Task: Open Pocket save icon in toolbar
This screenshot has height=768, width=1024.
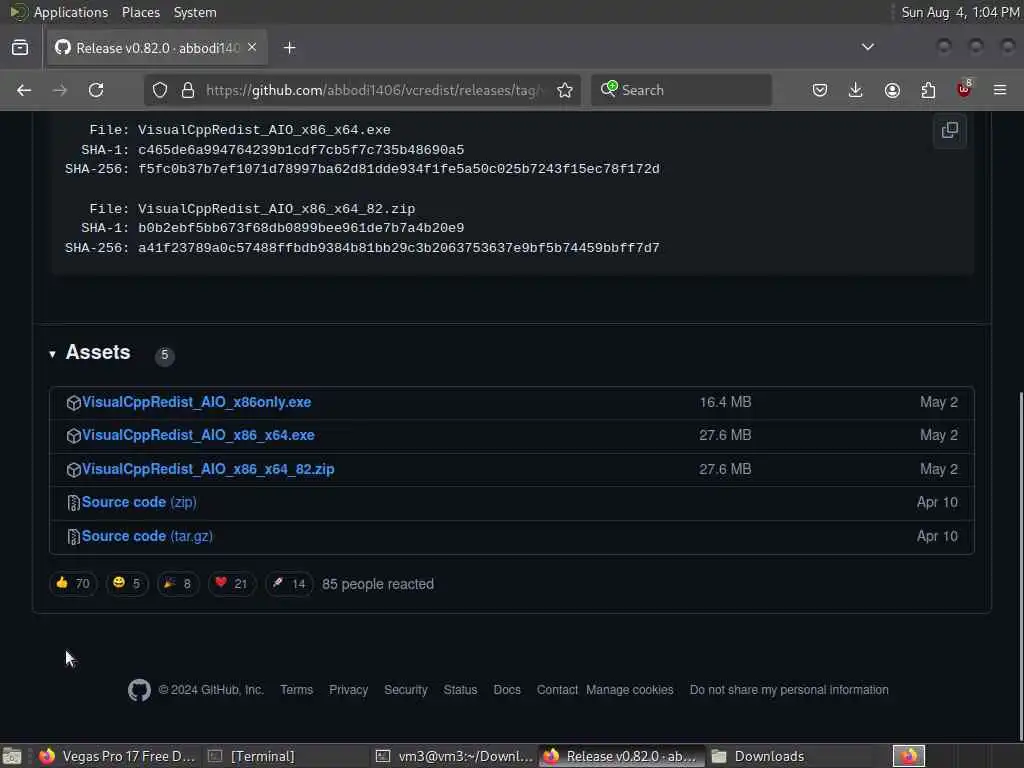Action: pos(820,90)
